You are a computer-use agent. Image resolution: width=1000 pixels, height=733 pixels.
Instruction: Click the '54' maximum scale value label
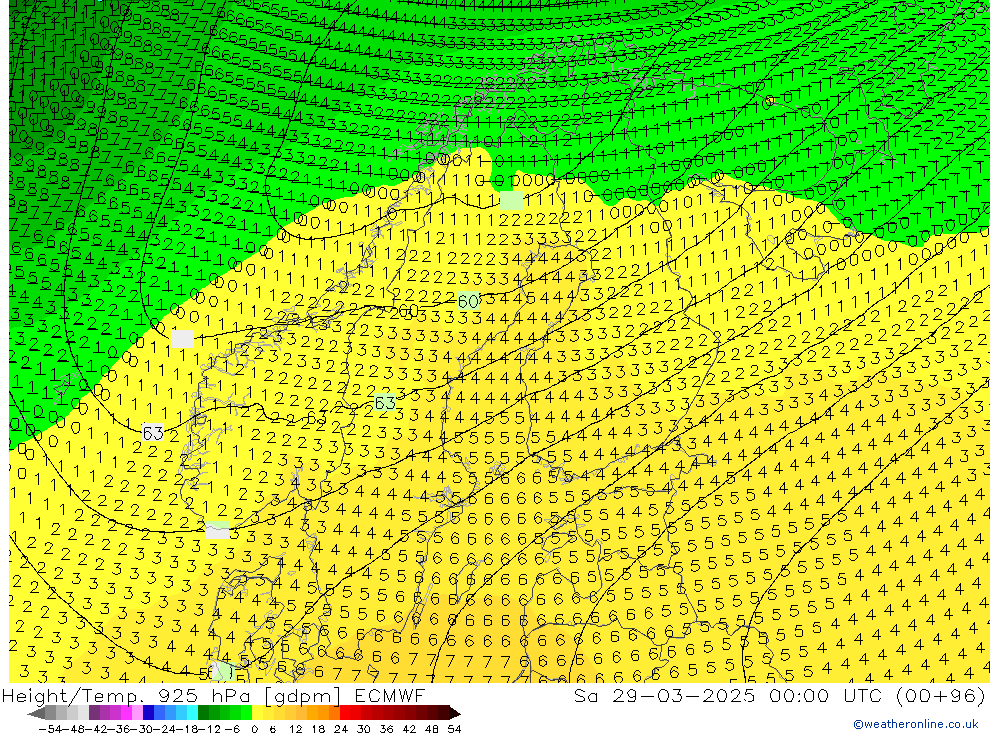click(x=454, y=729)
